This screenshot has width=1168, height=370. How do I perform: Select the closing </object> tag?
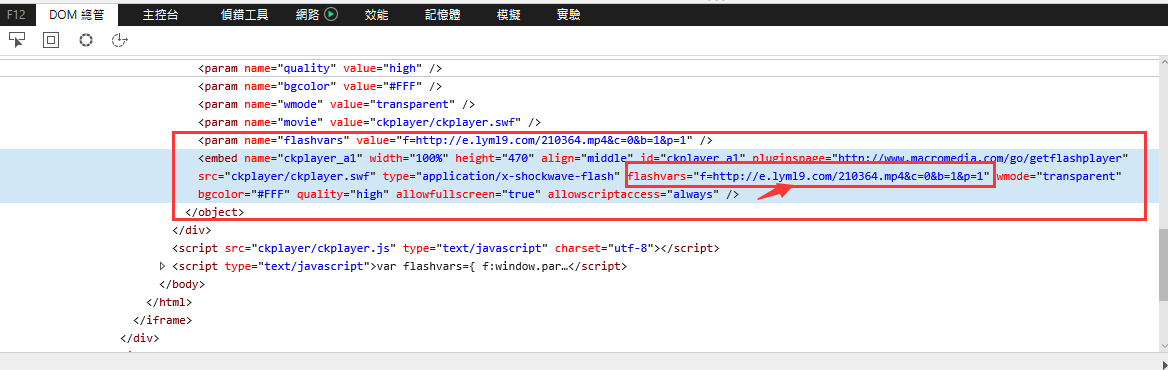point(215,212)
